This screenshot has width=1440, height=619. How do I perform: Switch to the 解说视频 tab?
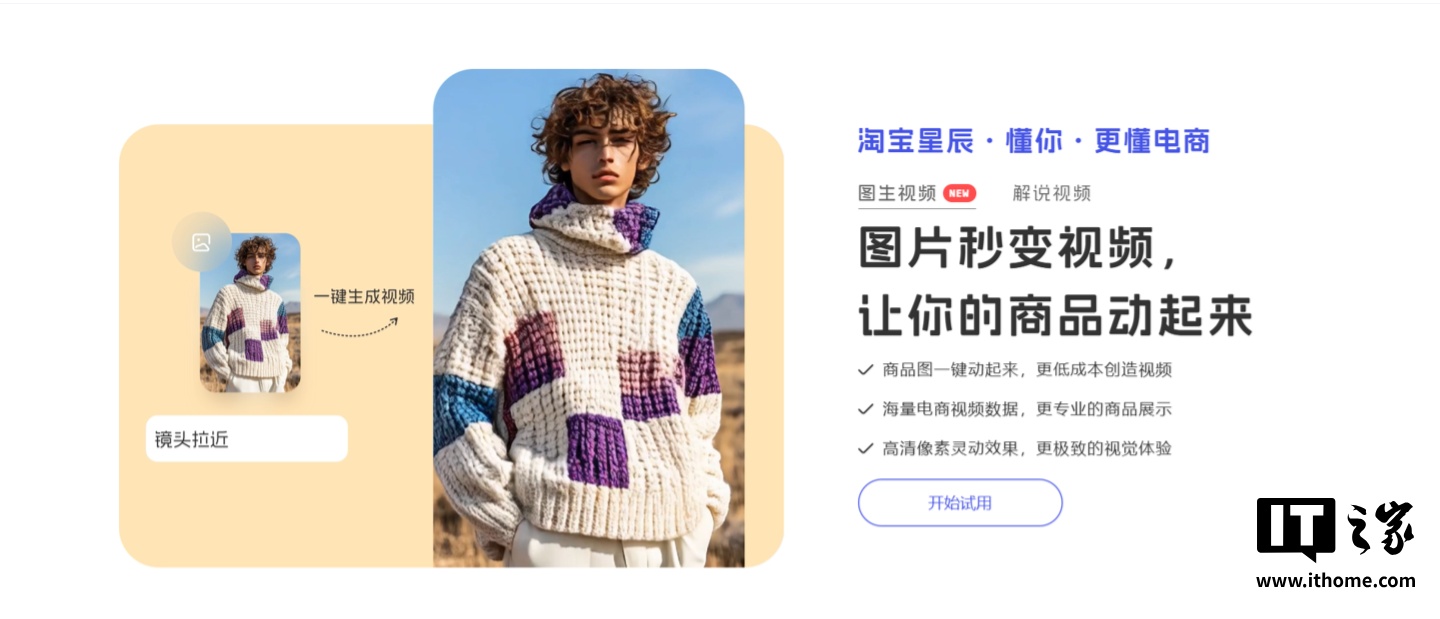tap(1051, 193)
